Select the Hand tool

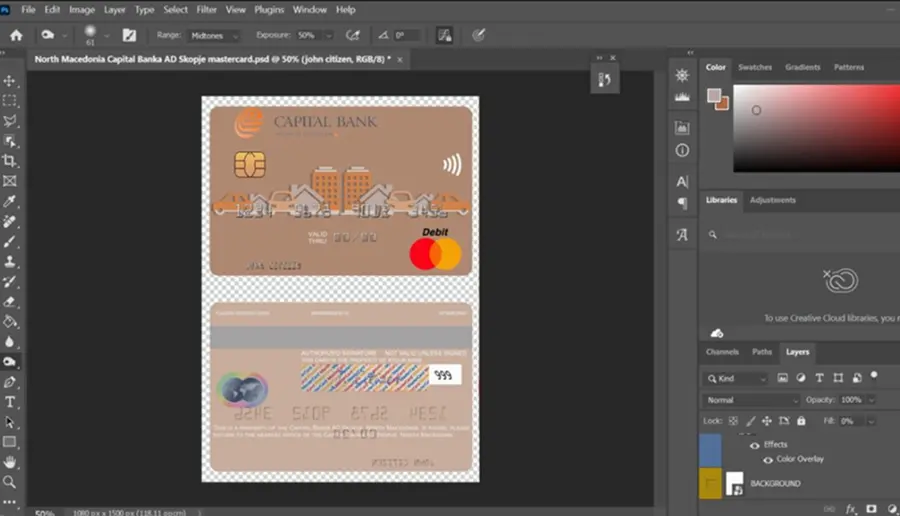pyautogui.click(x=10, y=462)
